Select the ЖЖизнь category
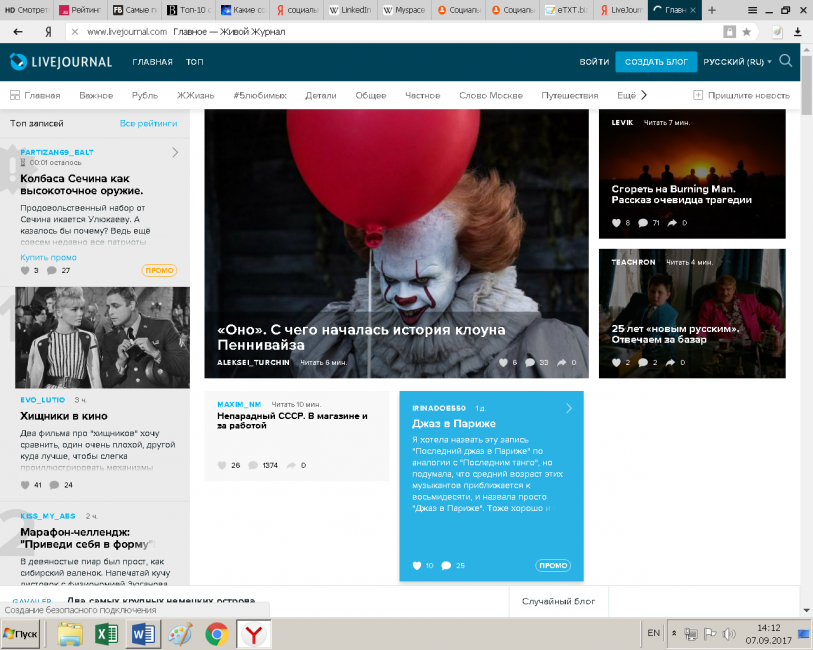Screen dimensions: 813x650 195,95
